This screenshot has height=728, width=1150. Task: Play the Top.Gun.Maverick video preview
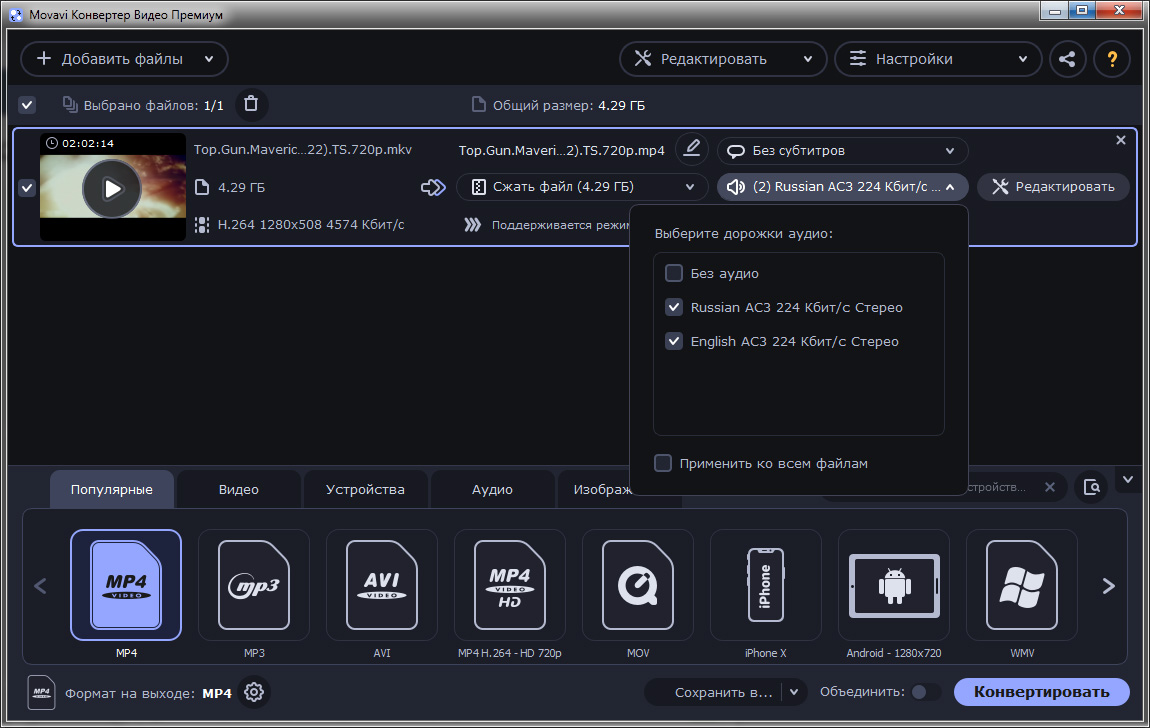pyautogui.click(x=111, y=188)
